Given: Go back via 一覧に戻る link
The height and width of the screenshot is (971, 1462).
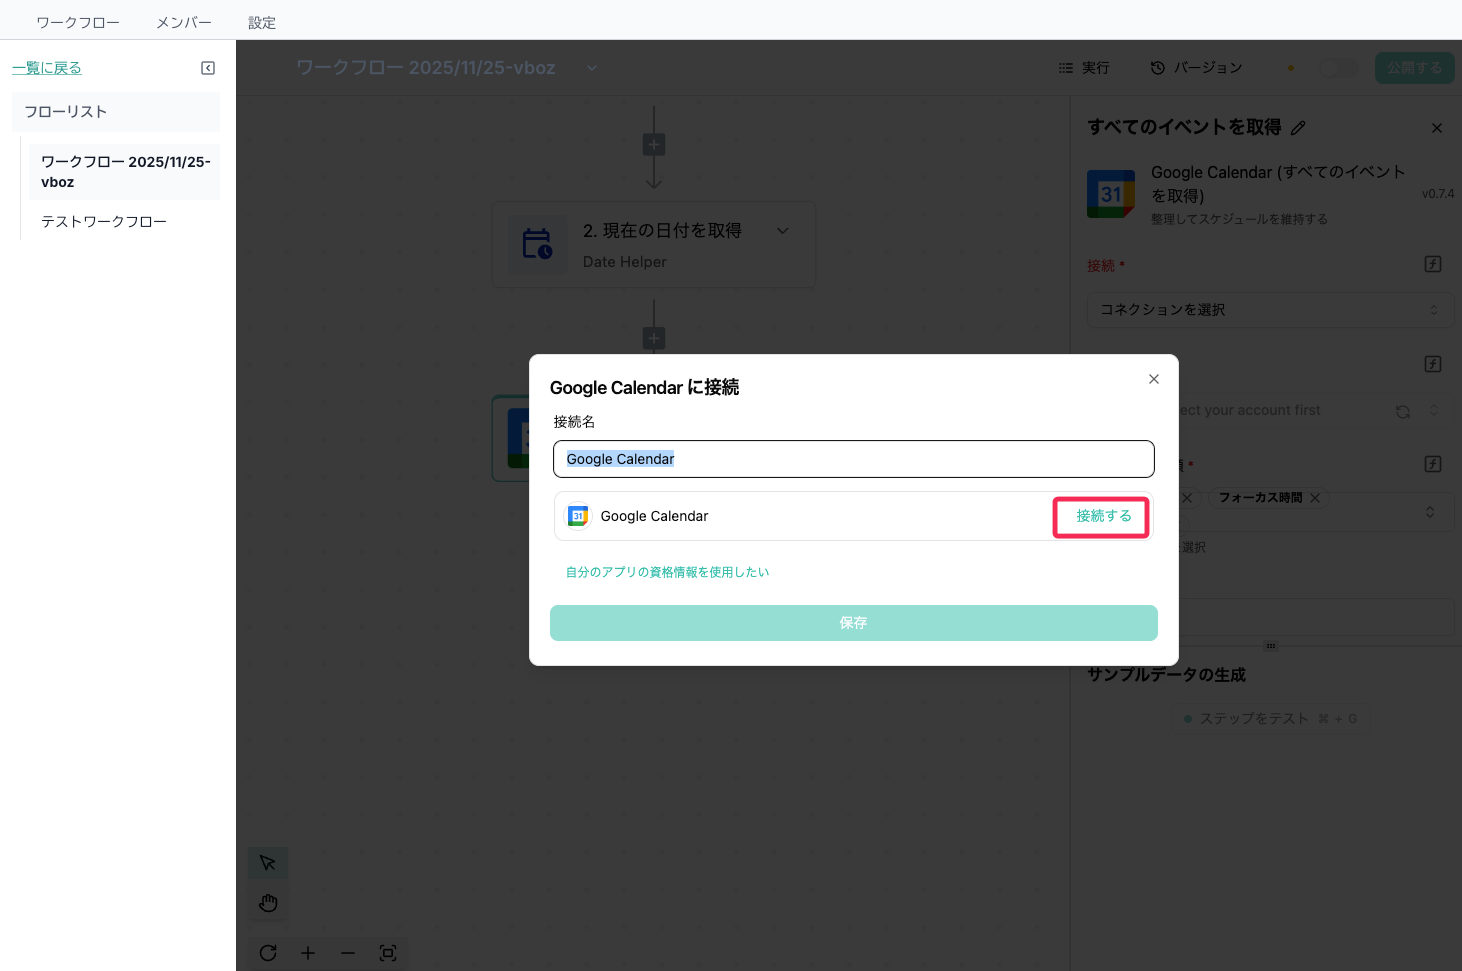Looking at the screenshot, I should click(47, 68).
